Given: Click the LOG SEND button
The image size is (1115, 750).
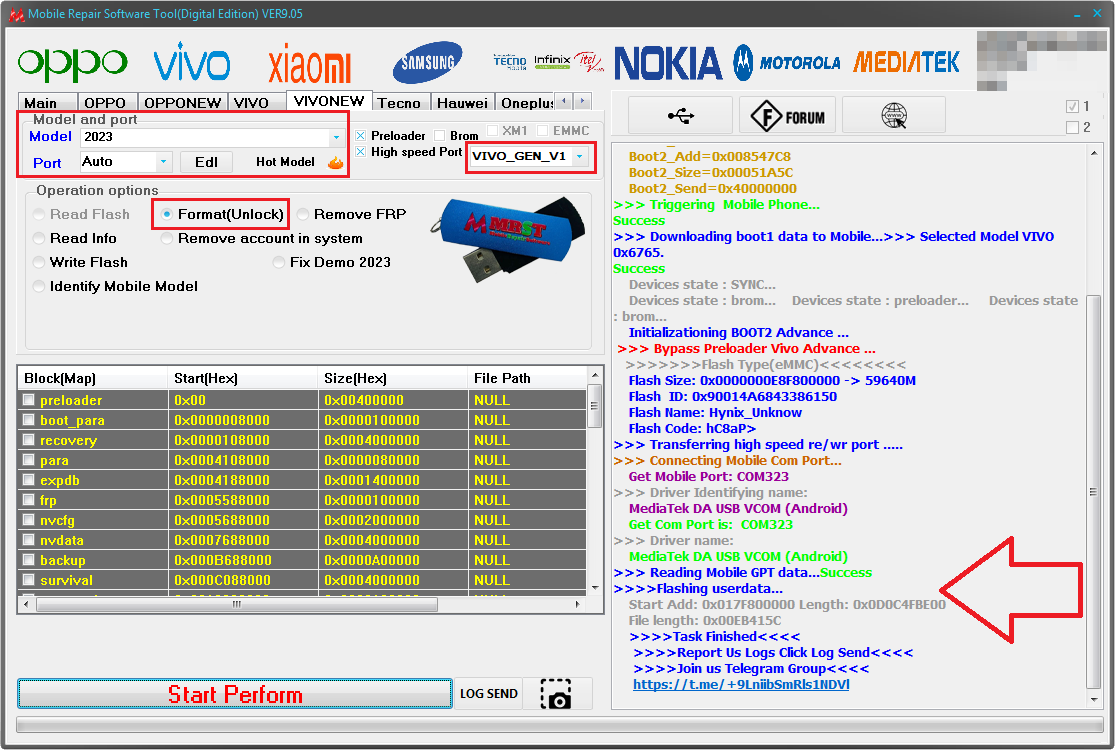Looking at the screenshot, I should click(x=489, y=694).
